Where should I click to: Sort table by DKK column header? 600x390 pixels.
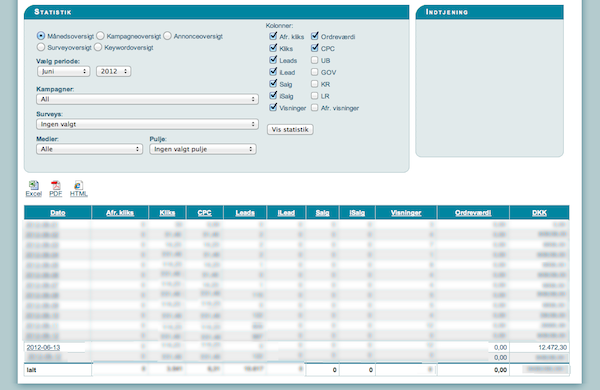(x=539, y=213)
